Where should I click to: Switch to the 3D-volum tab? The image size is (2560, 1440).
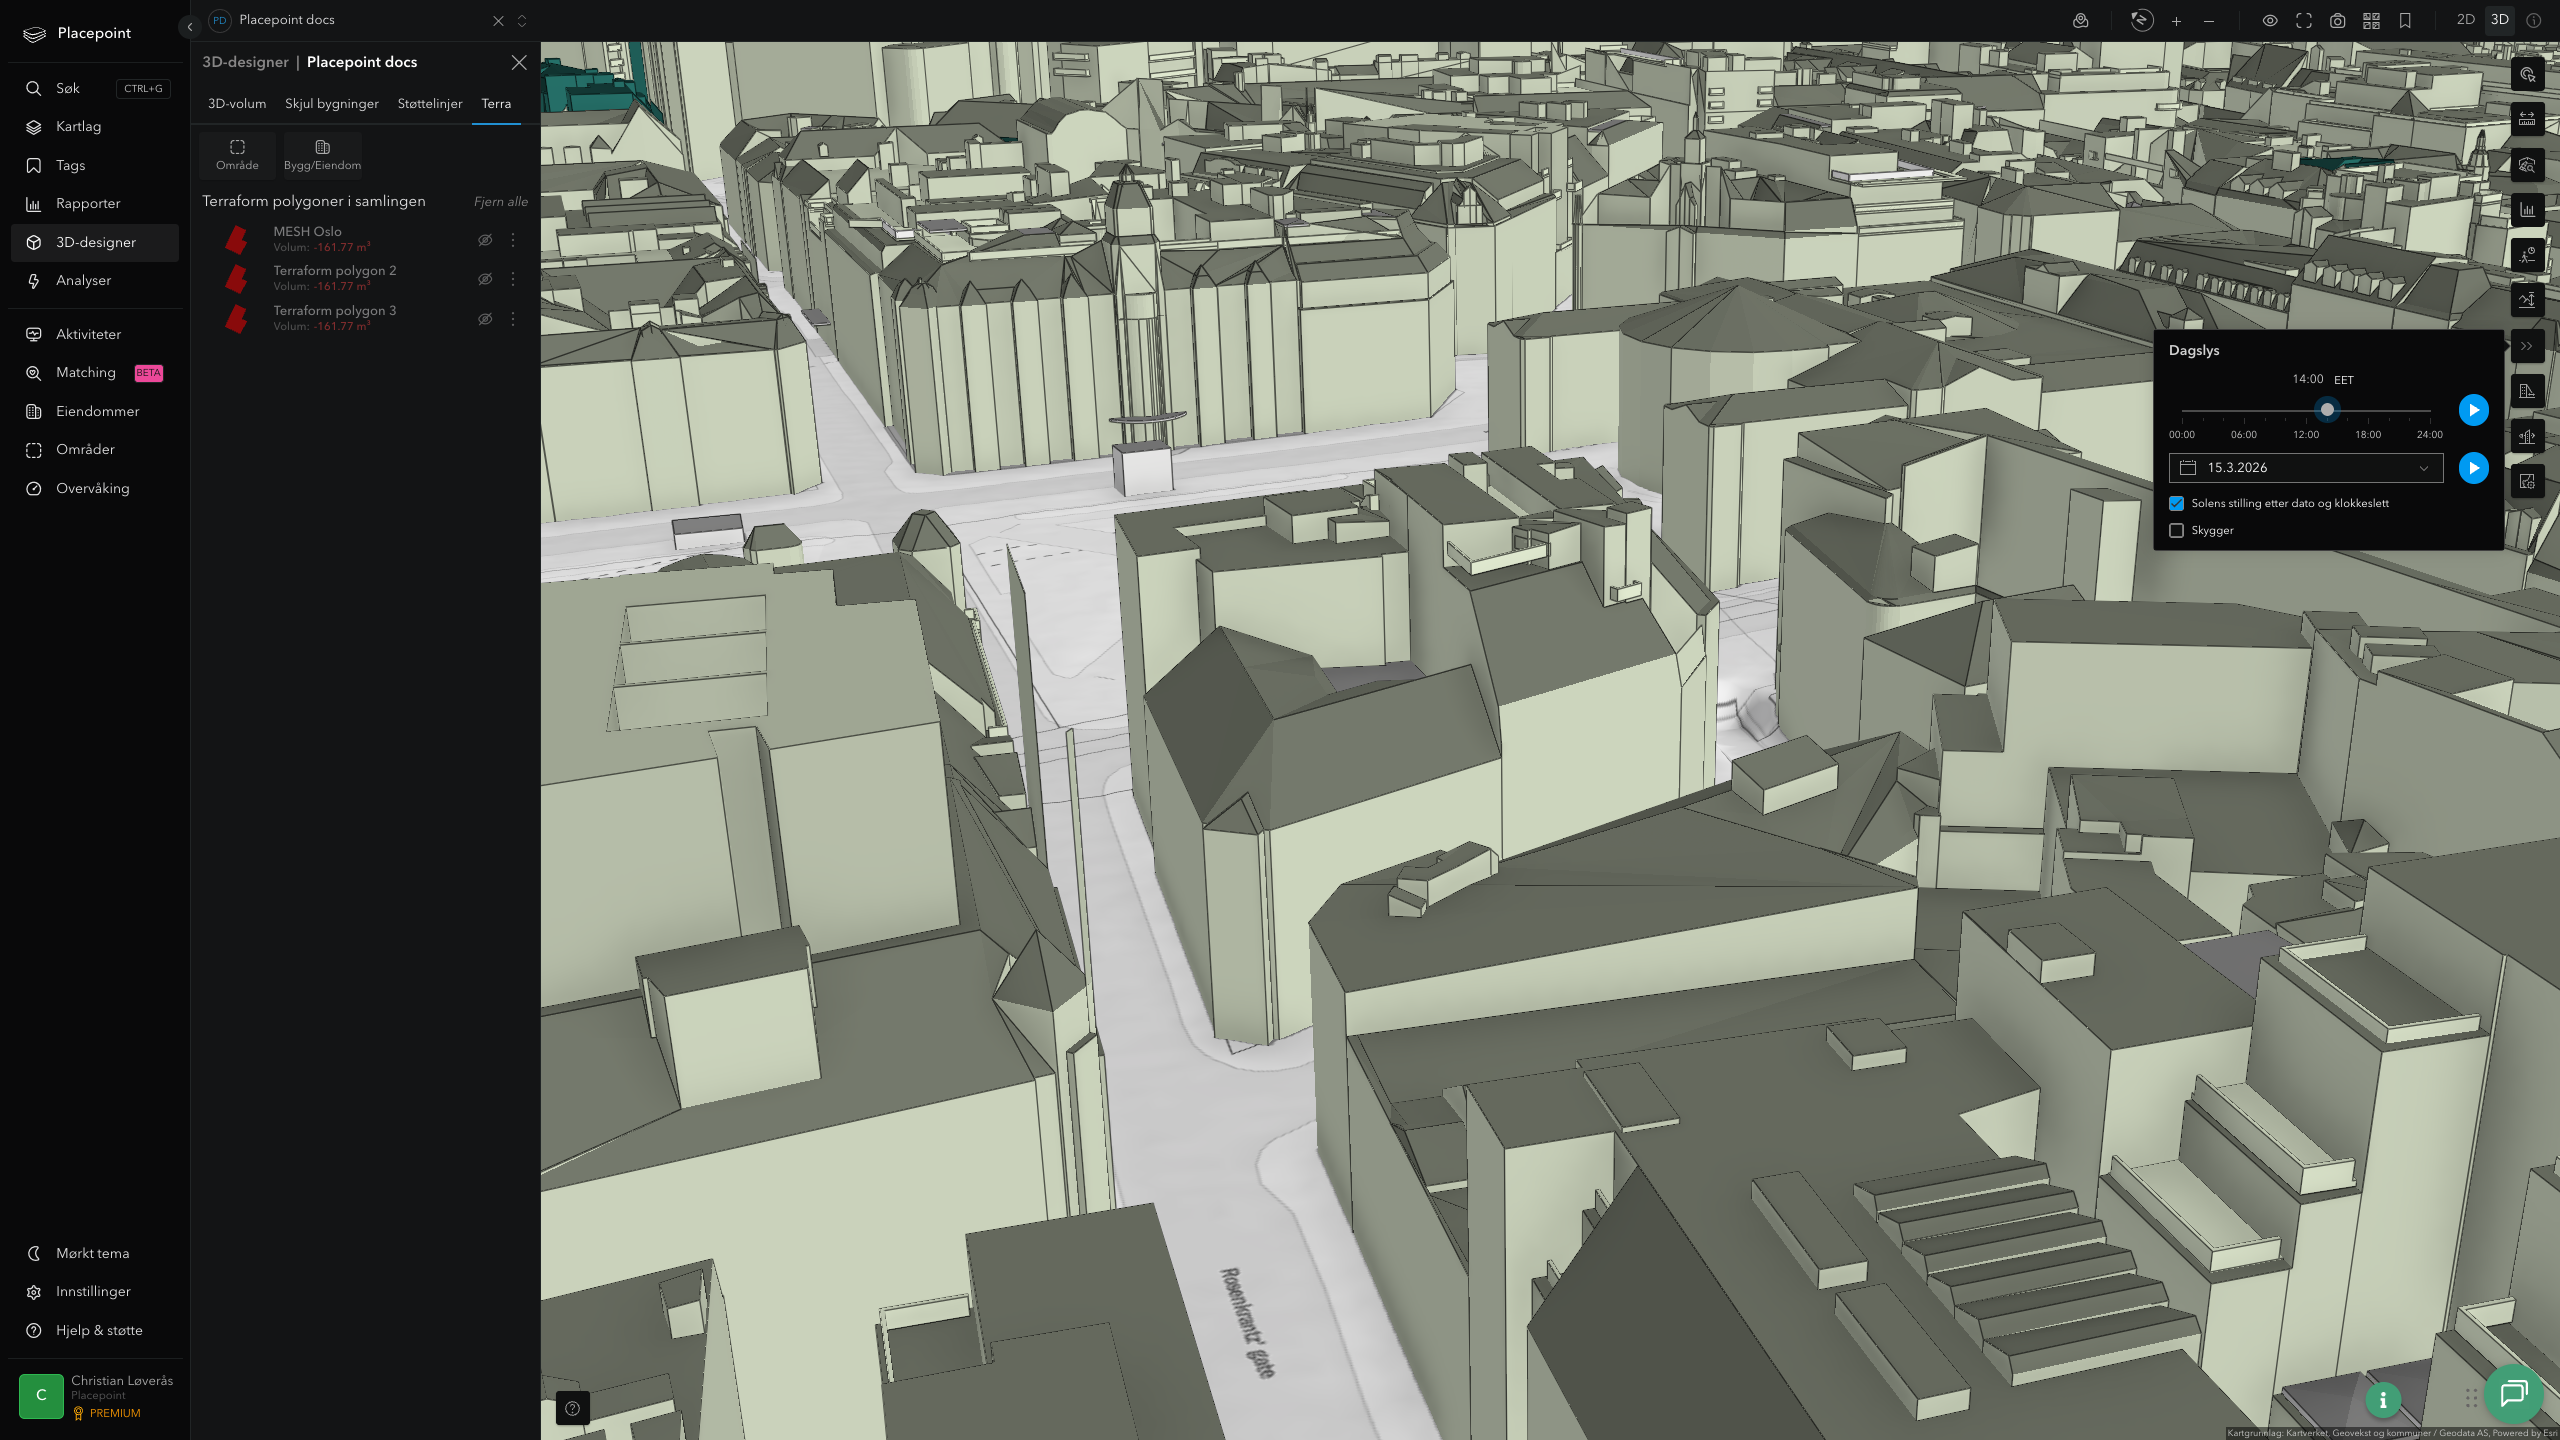237,104
